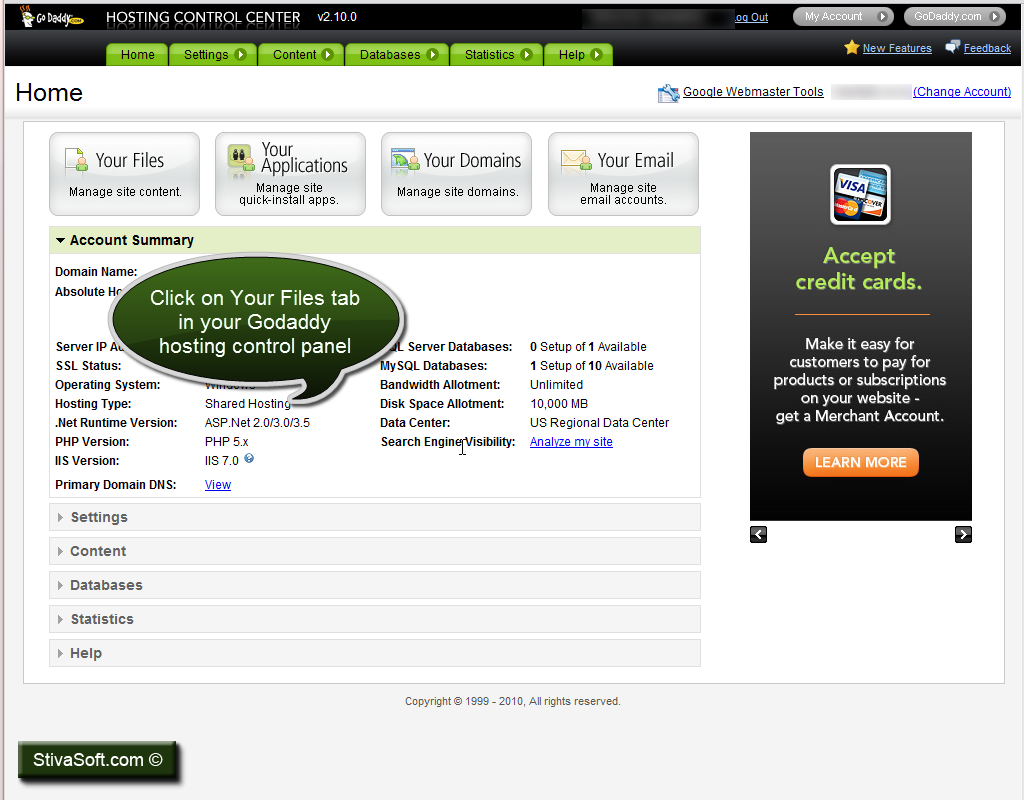
Task: Click the 'Shared Hosting' value
Action: tap(248, 404)
